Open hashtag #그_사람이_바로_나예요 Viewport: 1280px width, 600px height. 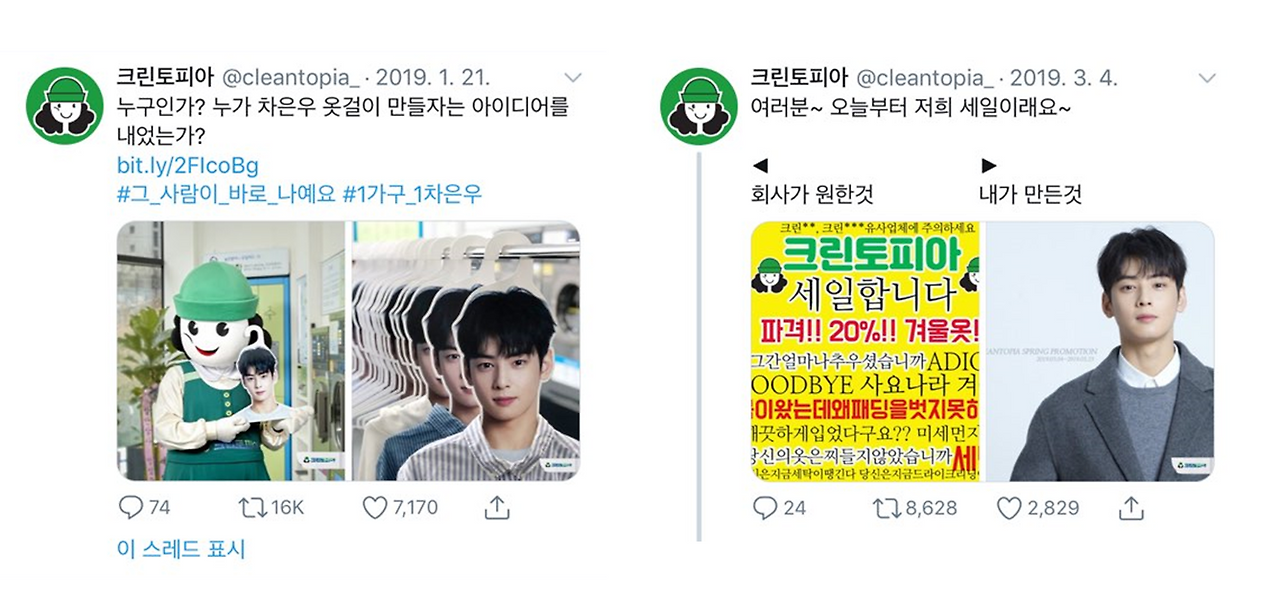tap(226, 193)
